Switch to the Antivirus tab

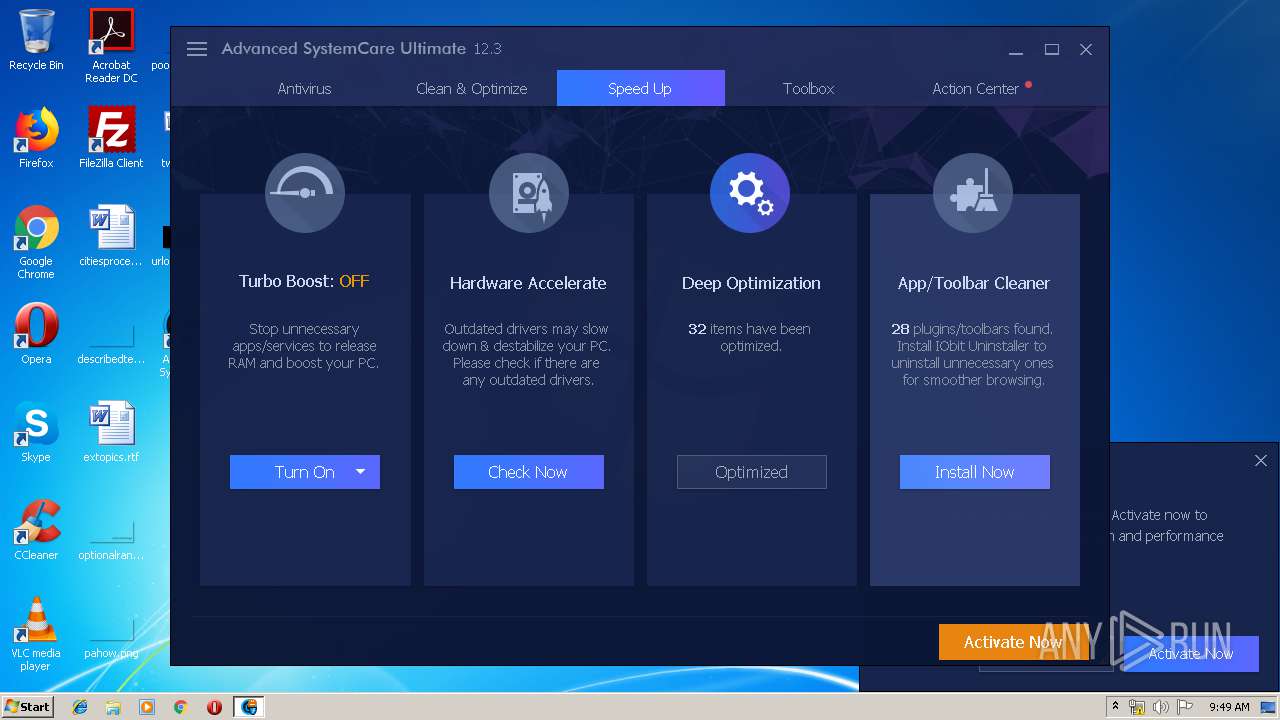click(x=304, y=88)
